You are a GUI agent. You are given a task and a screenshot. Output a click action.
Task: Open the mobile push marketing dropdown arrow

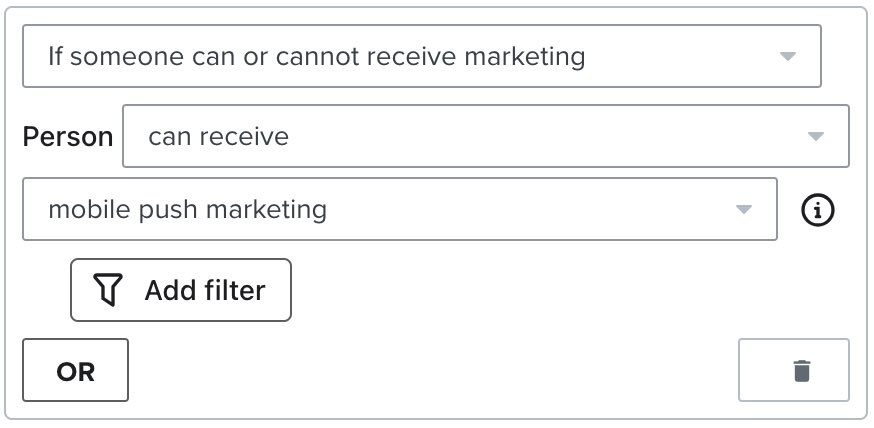click(x=743, y=210)
